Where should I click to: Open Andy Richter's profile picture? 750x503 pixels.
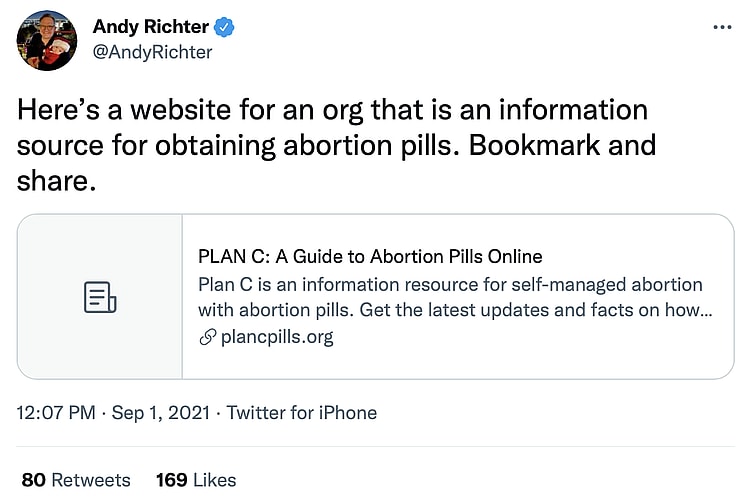pyautogui.click(x=47, y=40)
